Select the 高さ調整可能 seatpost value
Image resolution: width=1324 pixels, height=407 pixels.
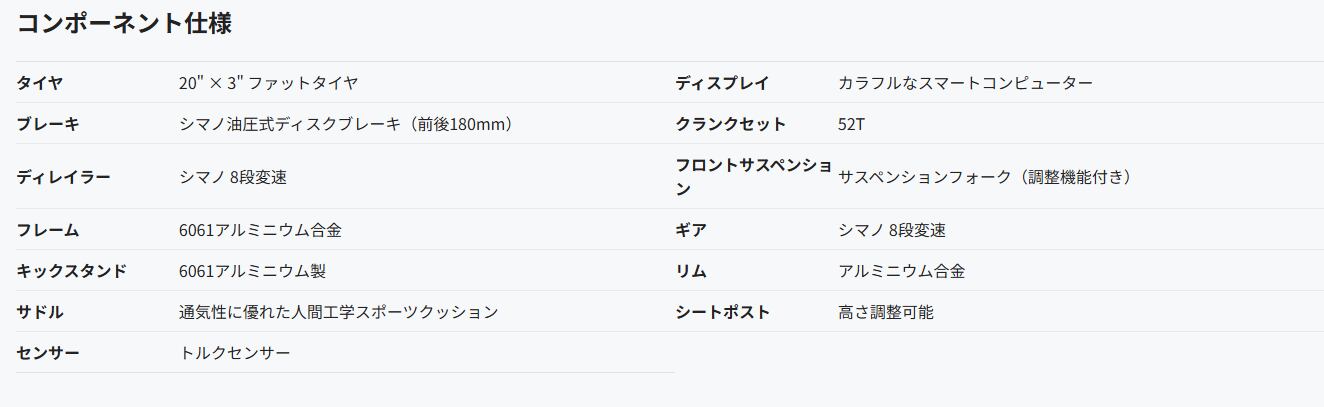click(x=886, y=312)
